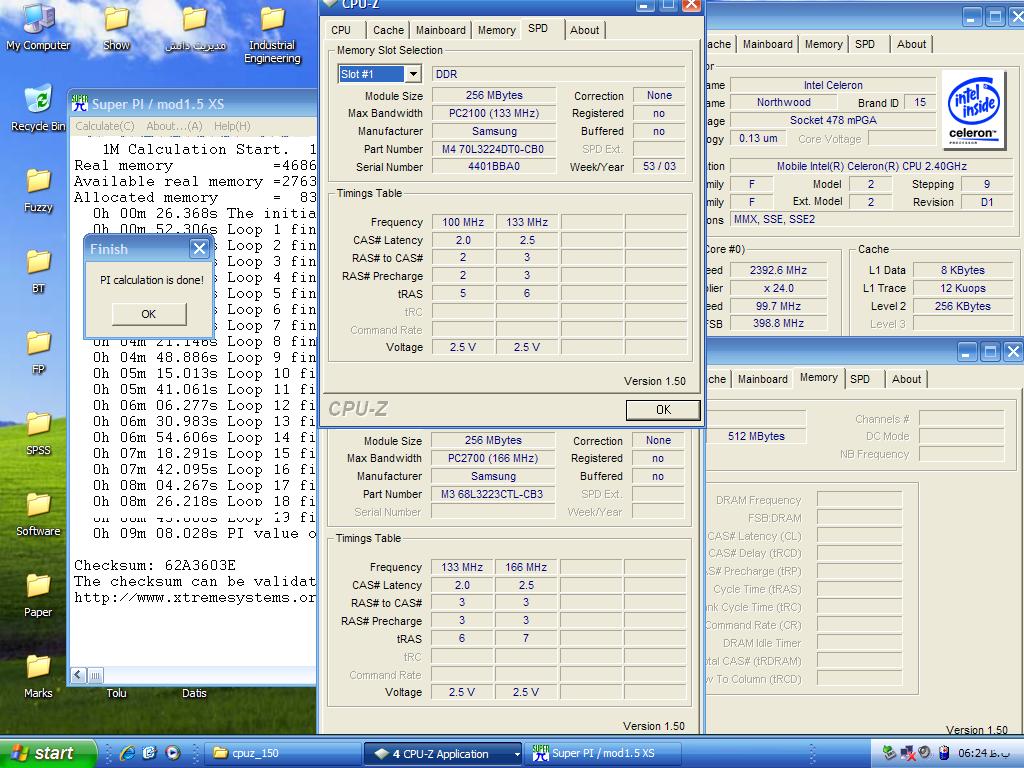1024x768 pixels.
Task: Open the Show folder on desktop
Action: pos(116,26)
